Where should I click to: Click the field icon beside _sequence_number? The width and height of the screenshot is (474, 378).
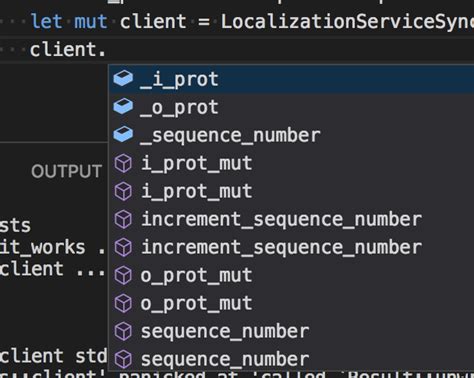point(123,135)
